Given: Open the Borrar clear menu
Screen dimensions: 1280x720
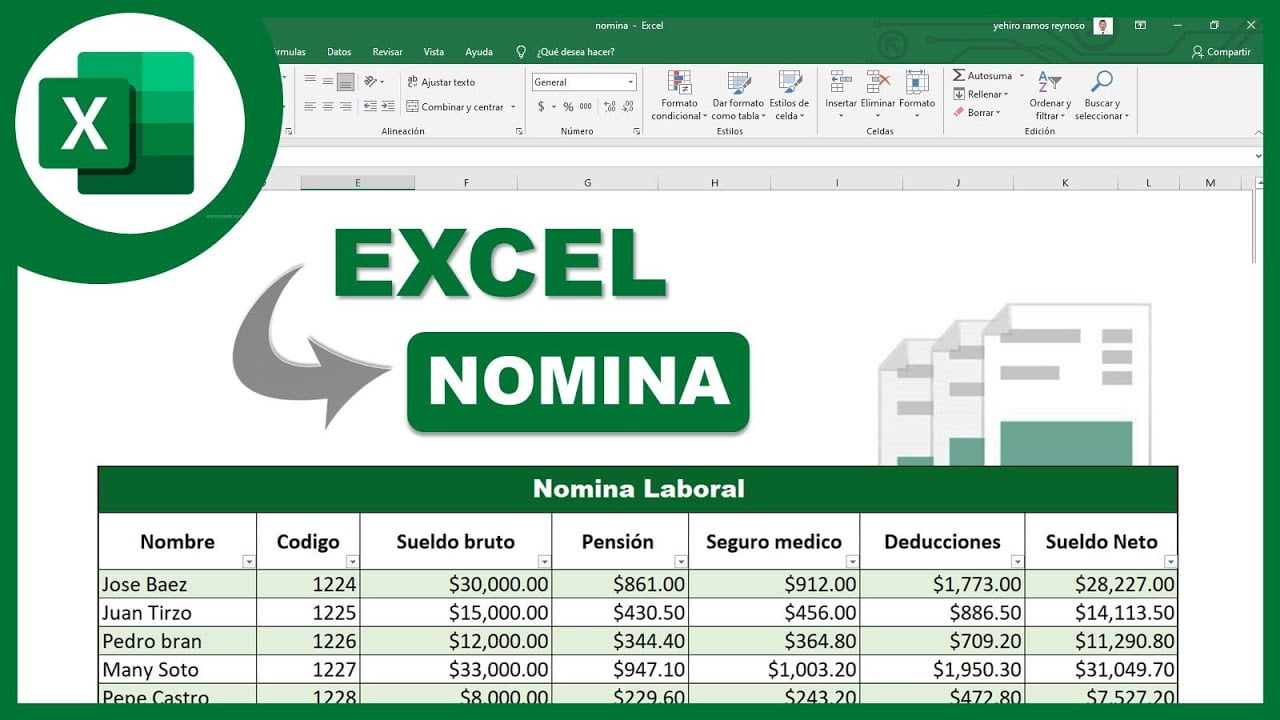Looking at the screenshot, I should [976, 113].
